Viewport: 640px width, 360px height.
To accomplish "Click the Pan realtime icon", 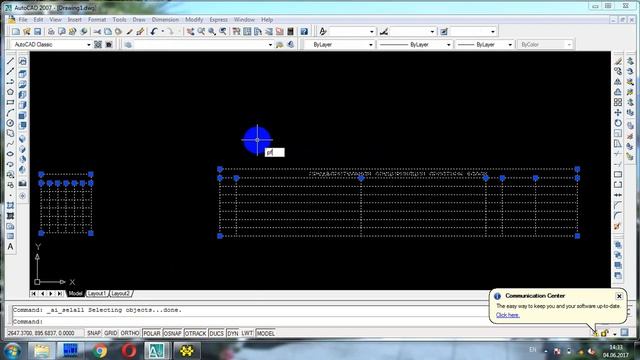I will [191, 31].
